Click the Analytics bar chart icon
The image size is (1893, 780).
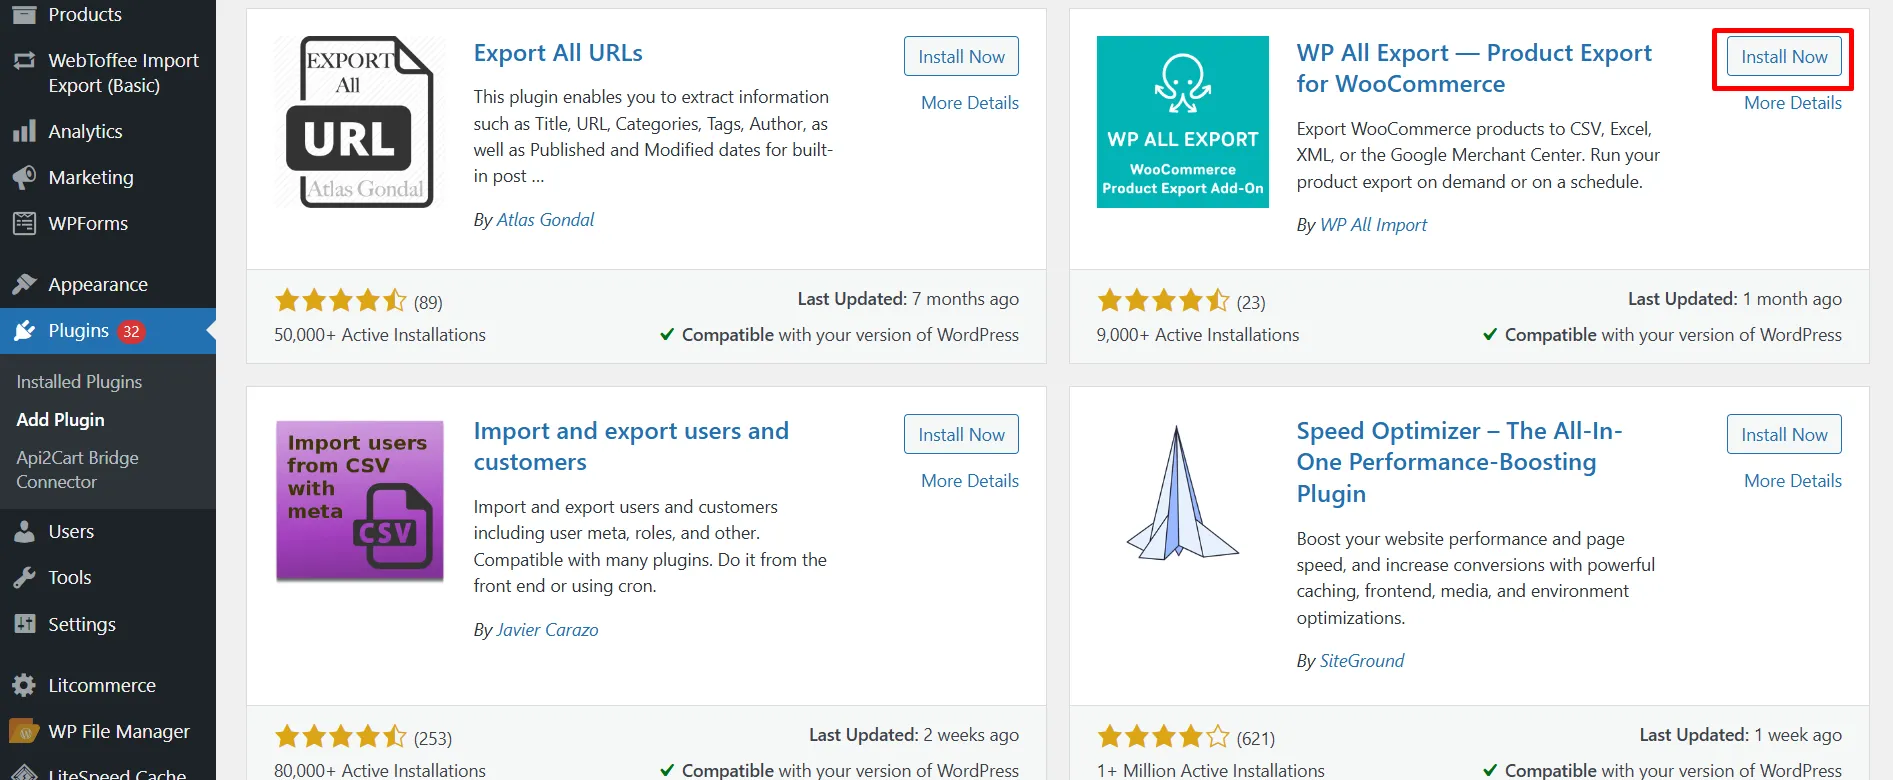(x=24, y=132)
